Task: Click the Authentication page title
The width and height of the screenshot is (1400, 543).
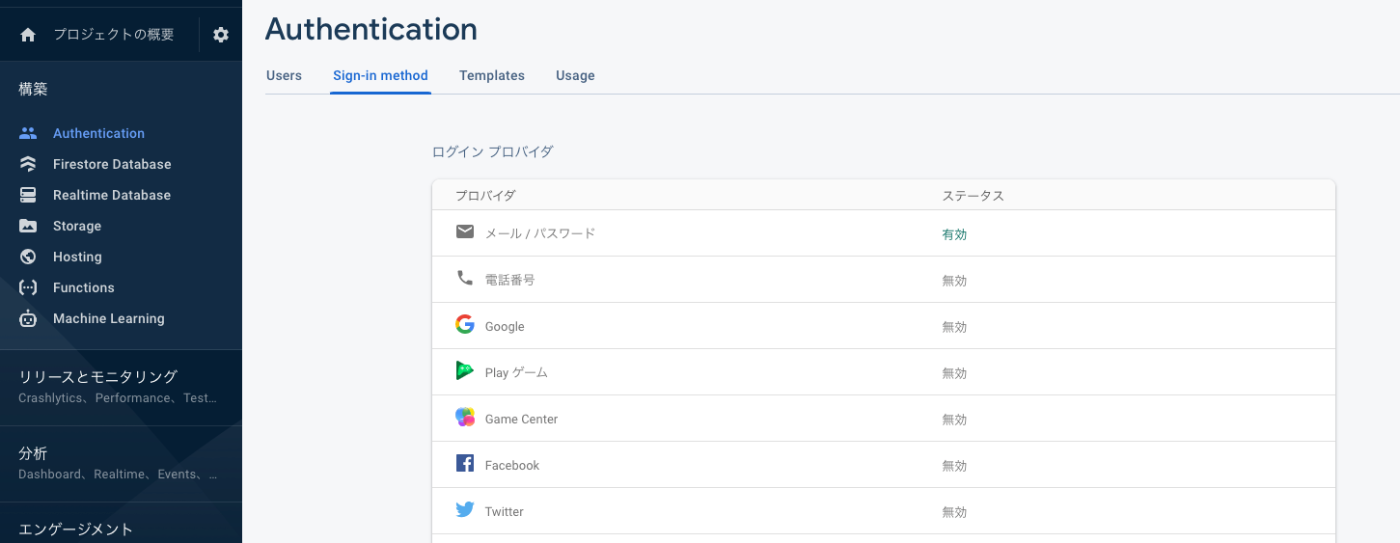Action: point(371,29)
